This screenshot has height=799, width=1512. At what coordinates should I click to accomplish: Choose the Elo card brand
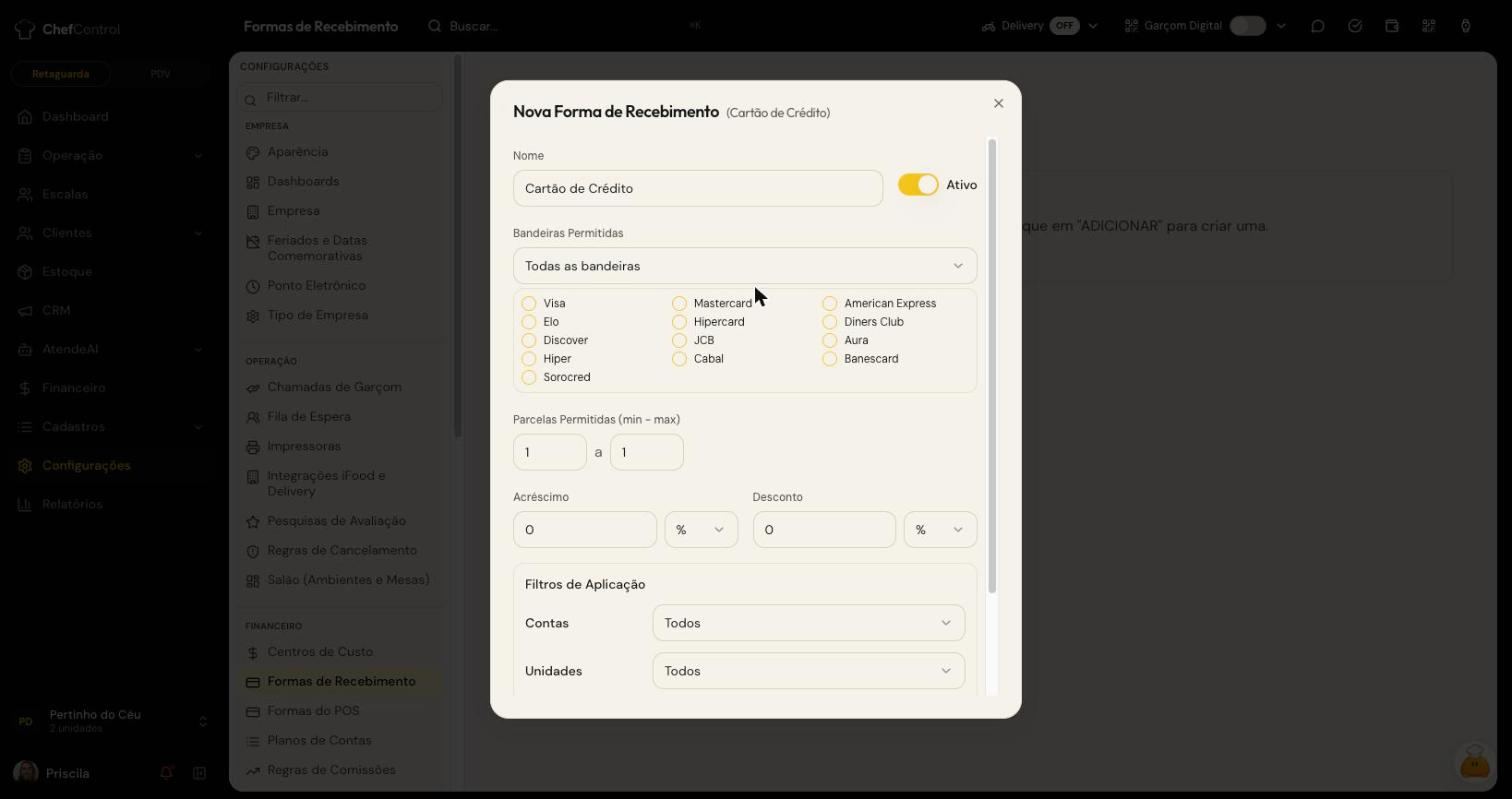coord(529,322)
